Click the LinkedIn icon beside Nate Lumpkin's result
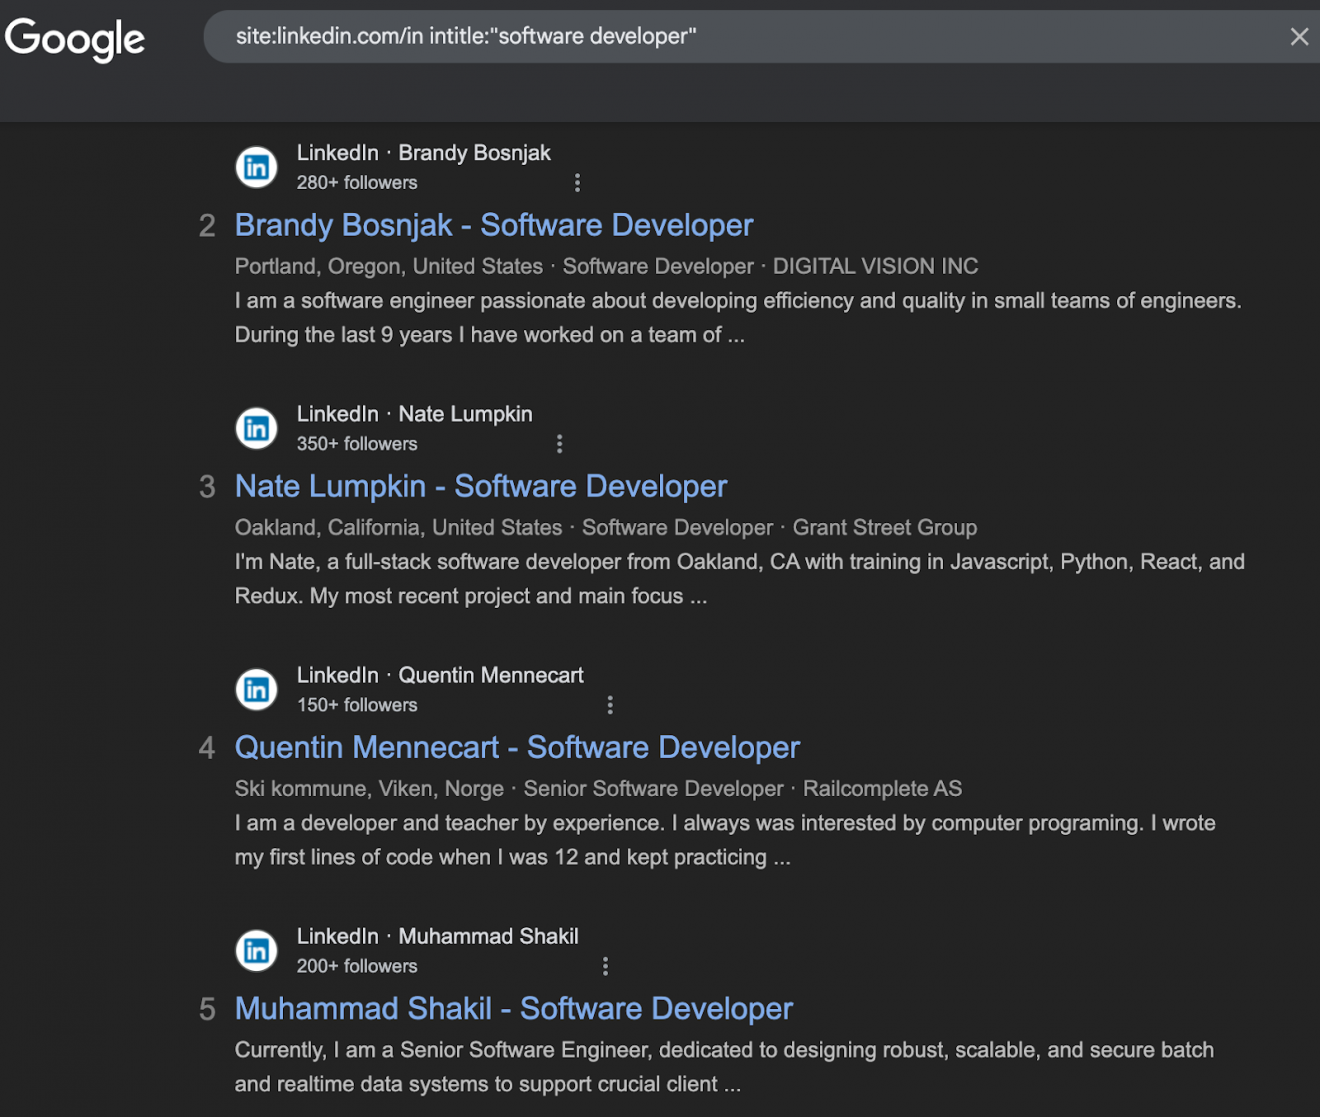Viewport: 1320px width, 1117px height. [256, 428]
